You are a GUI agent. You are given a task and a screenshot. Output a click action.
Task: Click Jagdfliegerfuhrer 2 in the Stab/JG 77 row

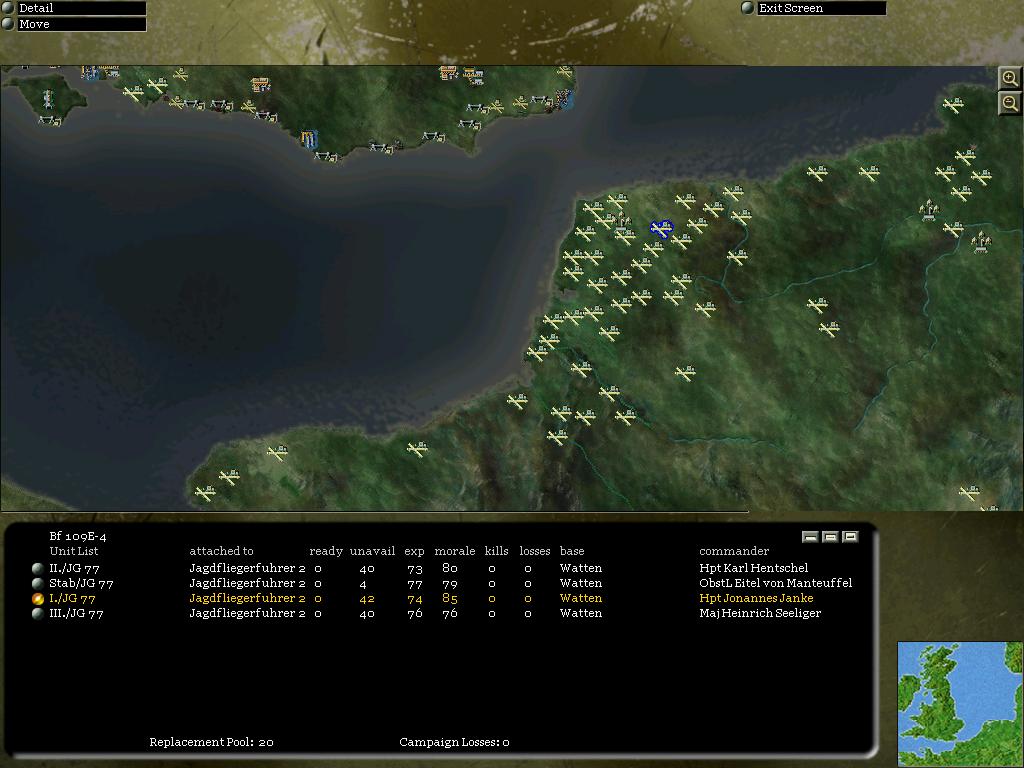click(x=247, y=583)
